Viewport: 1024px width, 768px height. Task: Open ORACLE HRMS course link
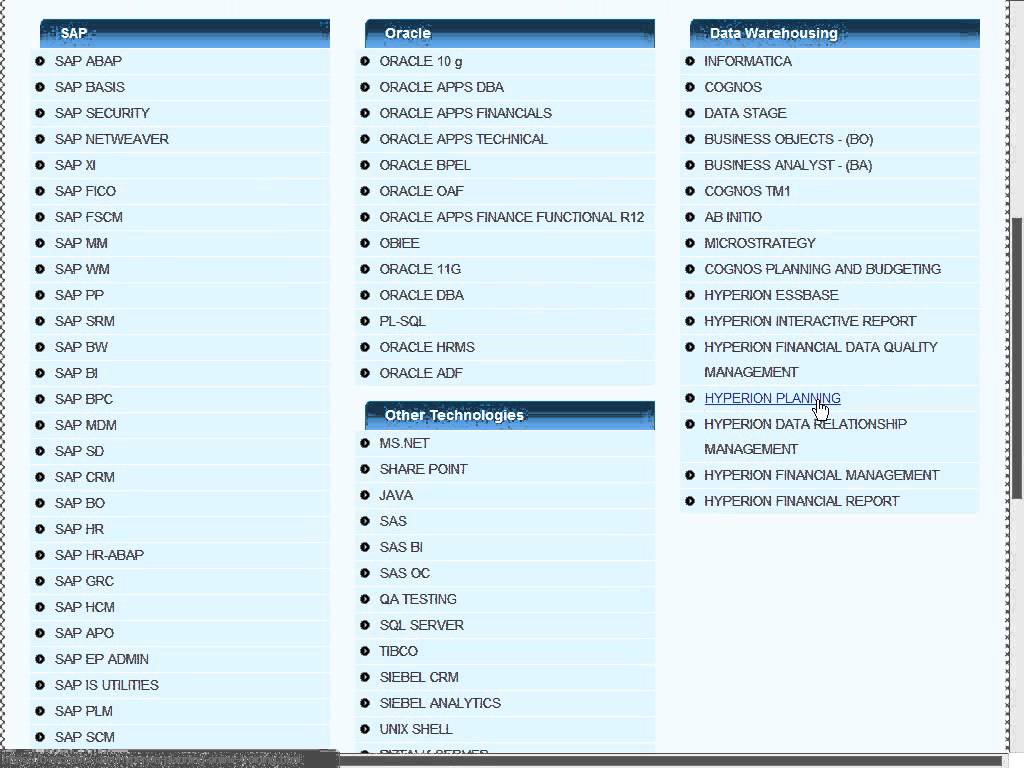[427, 347]
